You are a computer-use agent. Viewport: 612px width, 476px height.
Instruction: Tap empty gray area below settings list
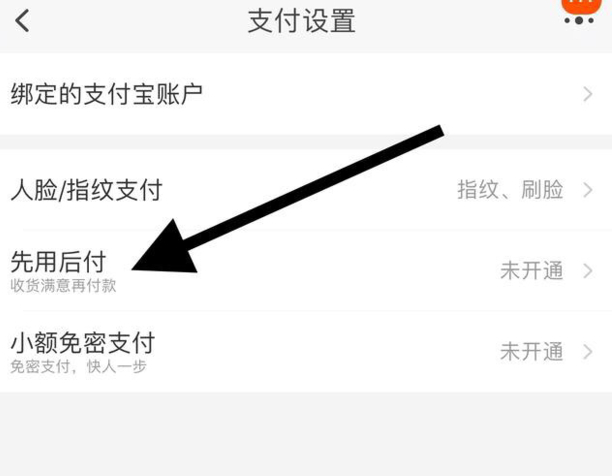pos(306,434)
